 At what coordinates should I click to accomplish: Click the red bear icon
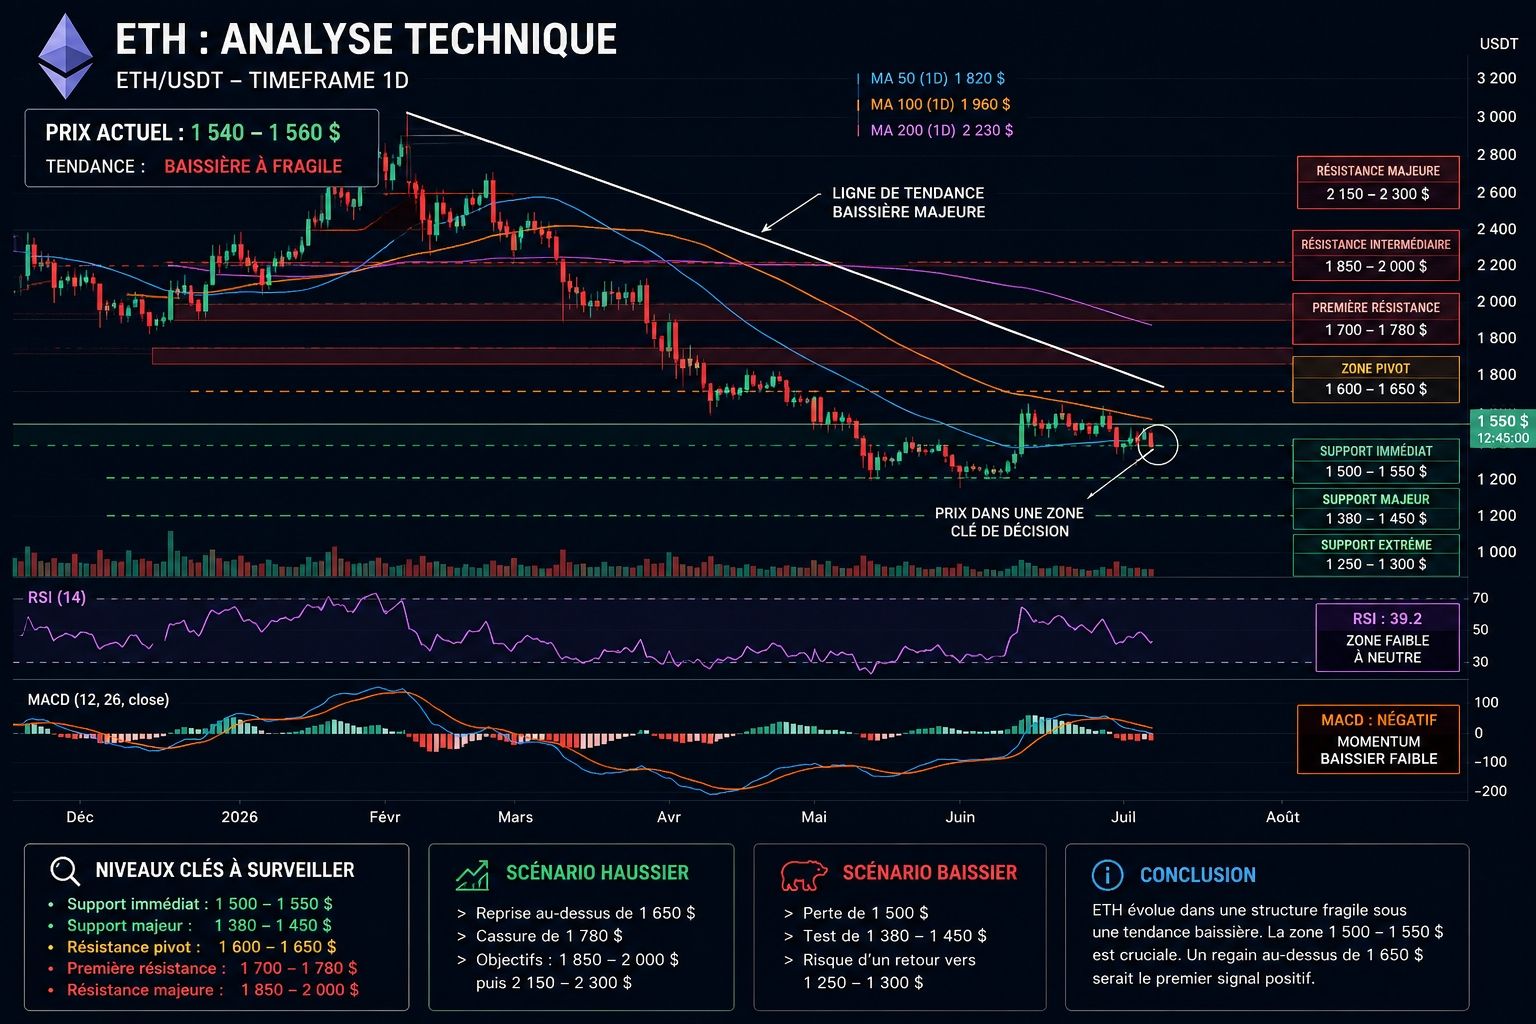804,875
